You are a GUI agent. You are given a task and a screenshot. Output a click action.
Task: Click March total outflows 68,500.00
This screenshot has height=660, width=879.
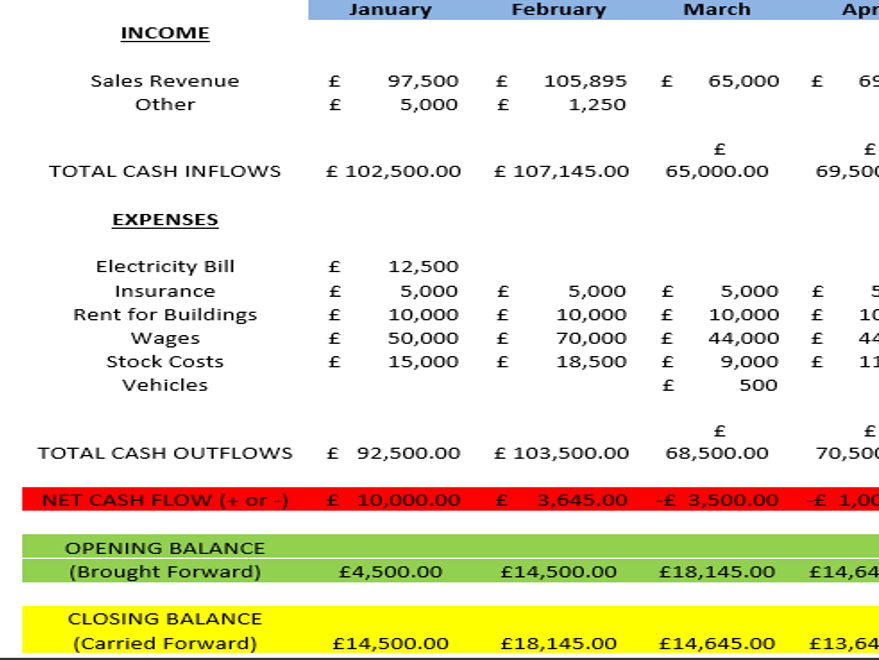[717, 453]
